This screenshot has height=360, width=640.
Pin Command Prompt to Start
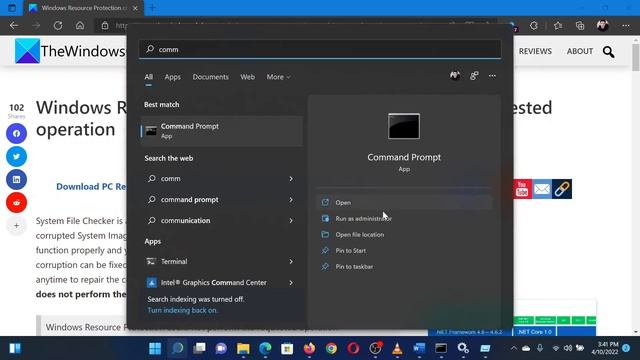pyautogui.click(x=404, y=251)
